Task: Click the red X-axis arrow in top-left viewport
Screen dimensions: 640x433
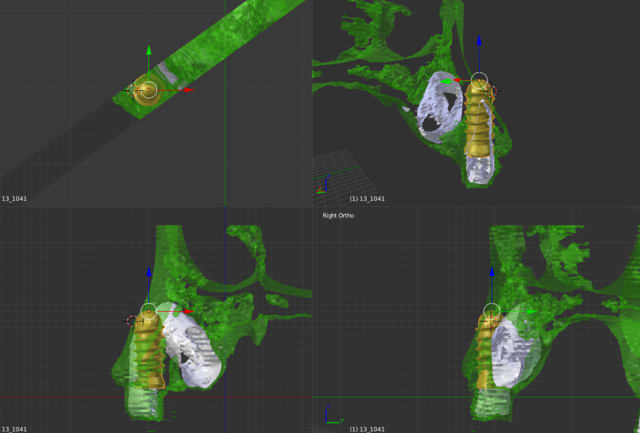Action: (187, 90)
